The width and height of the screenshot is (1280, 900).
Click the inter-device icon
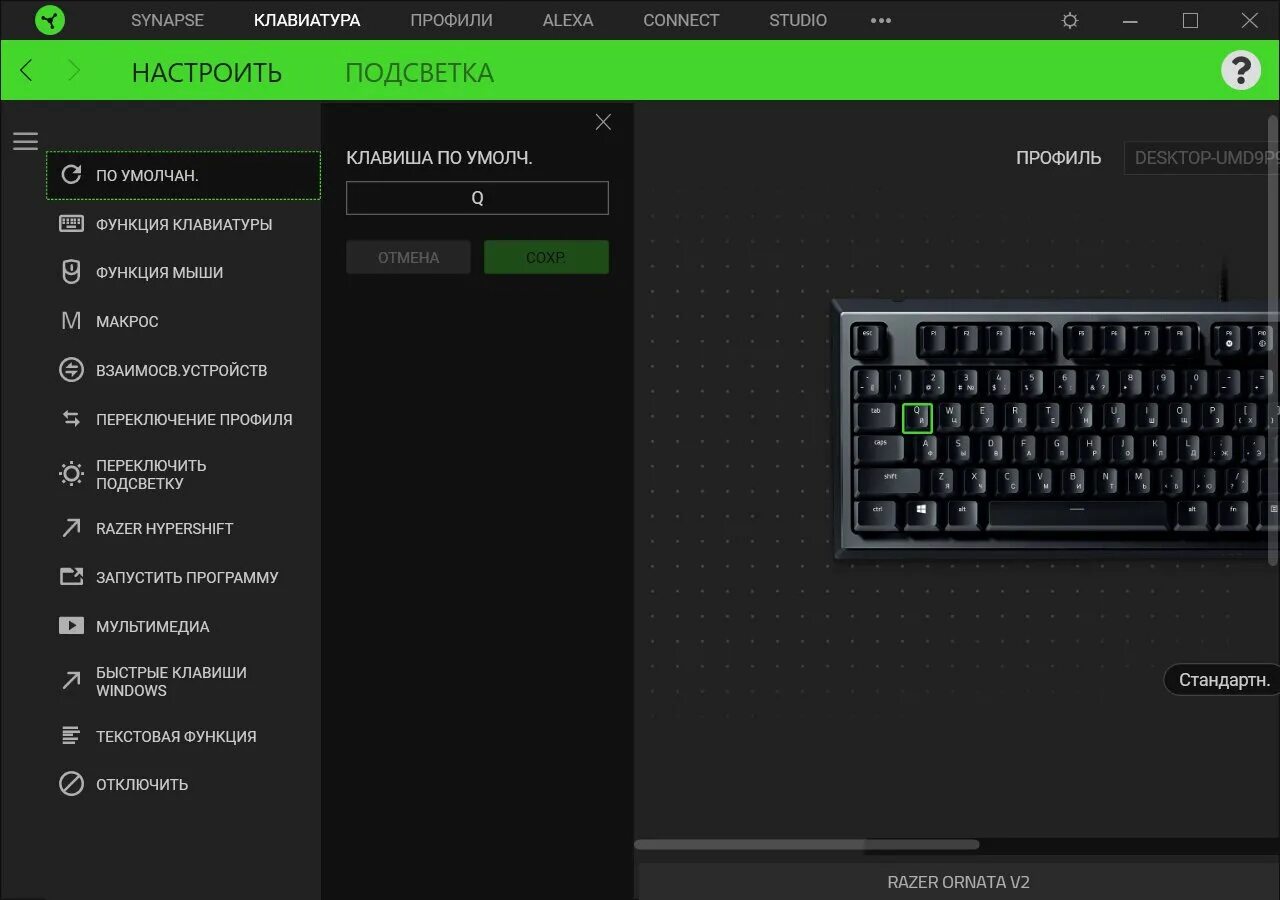71,370
